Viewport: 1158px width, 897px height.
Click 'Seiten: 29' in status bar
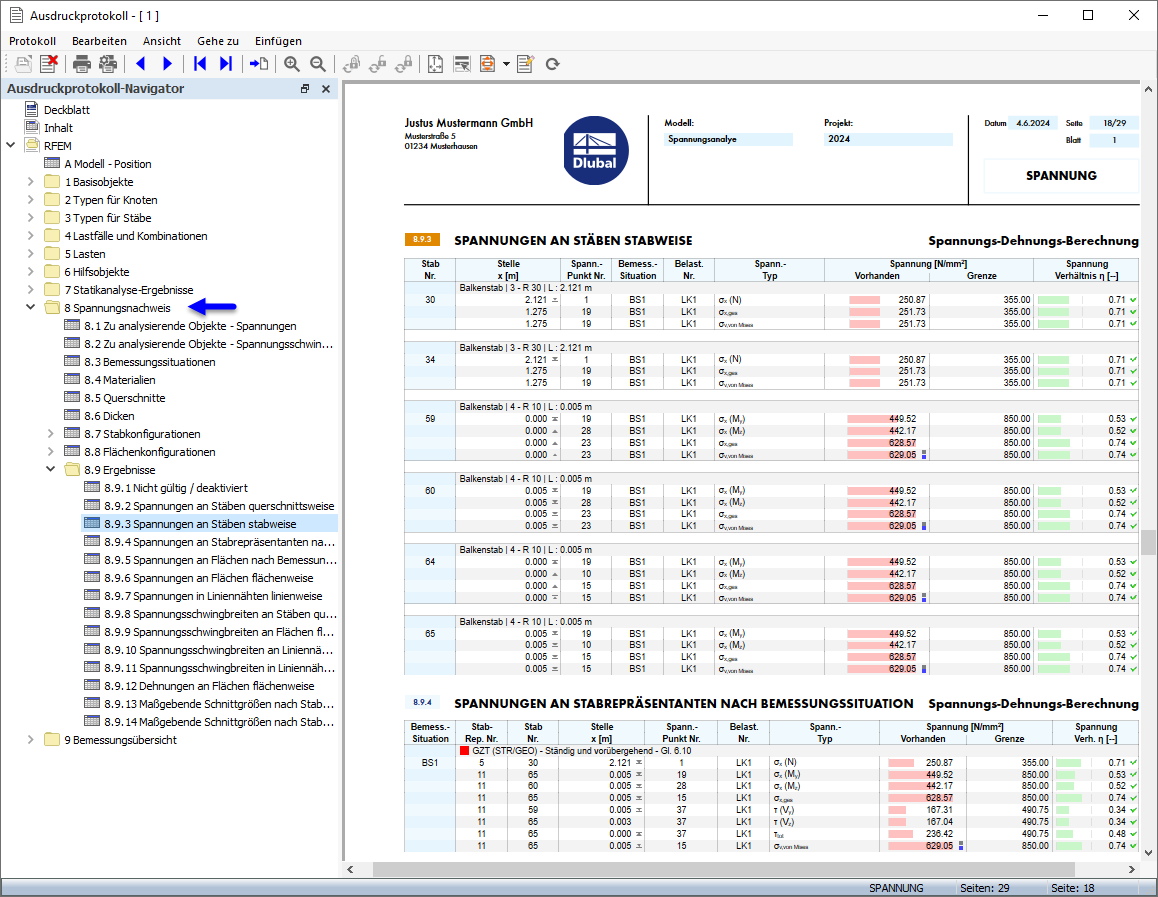[x=984, y=888]
